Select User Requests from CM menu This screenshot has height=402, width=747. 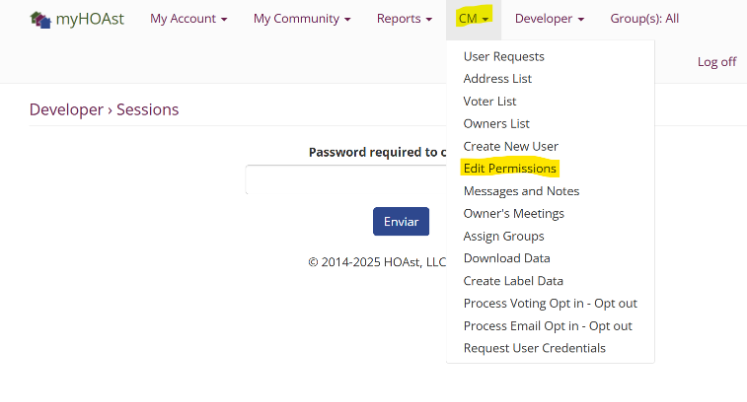[x=504, y=57]
